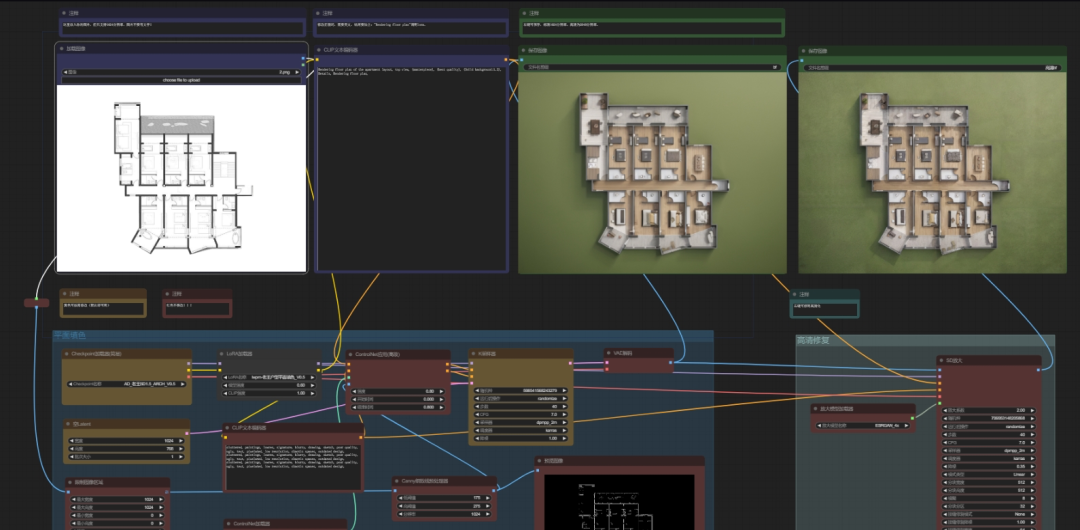Click the Canny edge preview image

[620, 502]
